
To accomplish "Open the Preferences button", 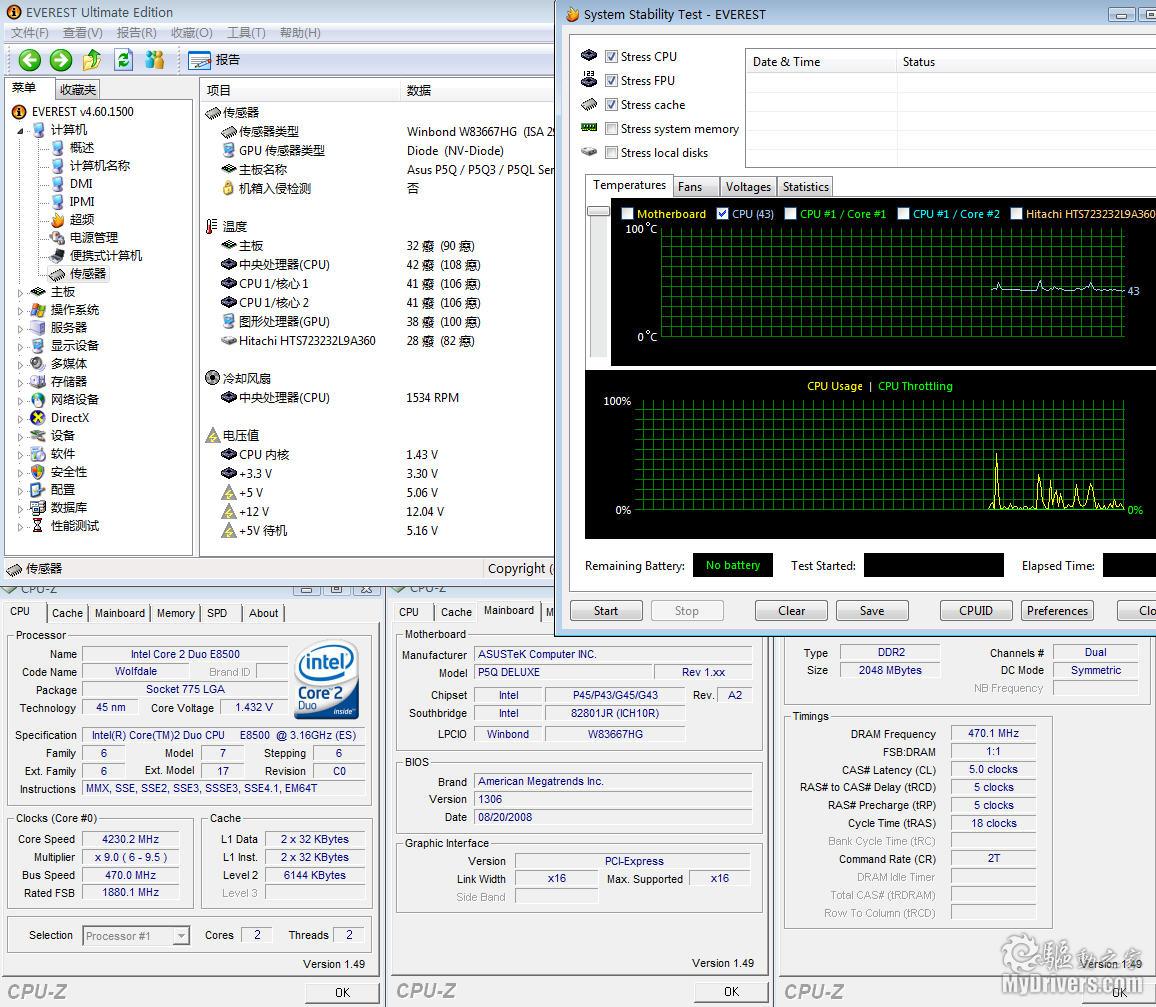I will 1057,610.
